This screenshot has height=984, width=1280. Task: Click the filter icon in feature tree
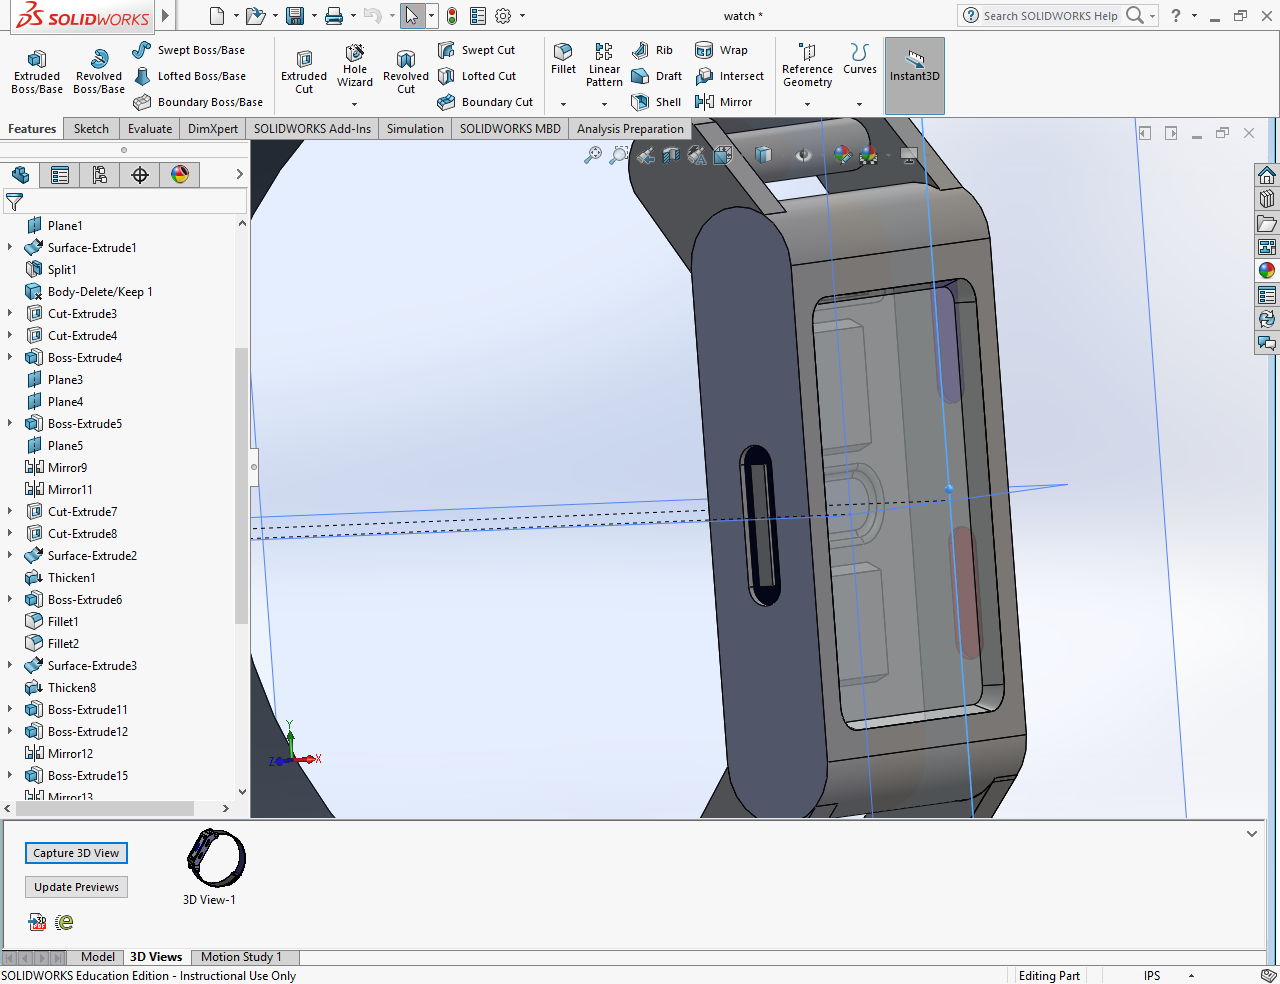tap(15, 202)
